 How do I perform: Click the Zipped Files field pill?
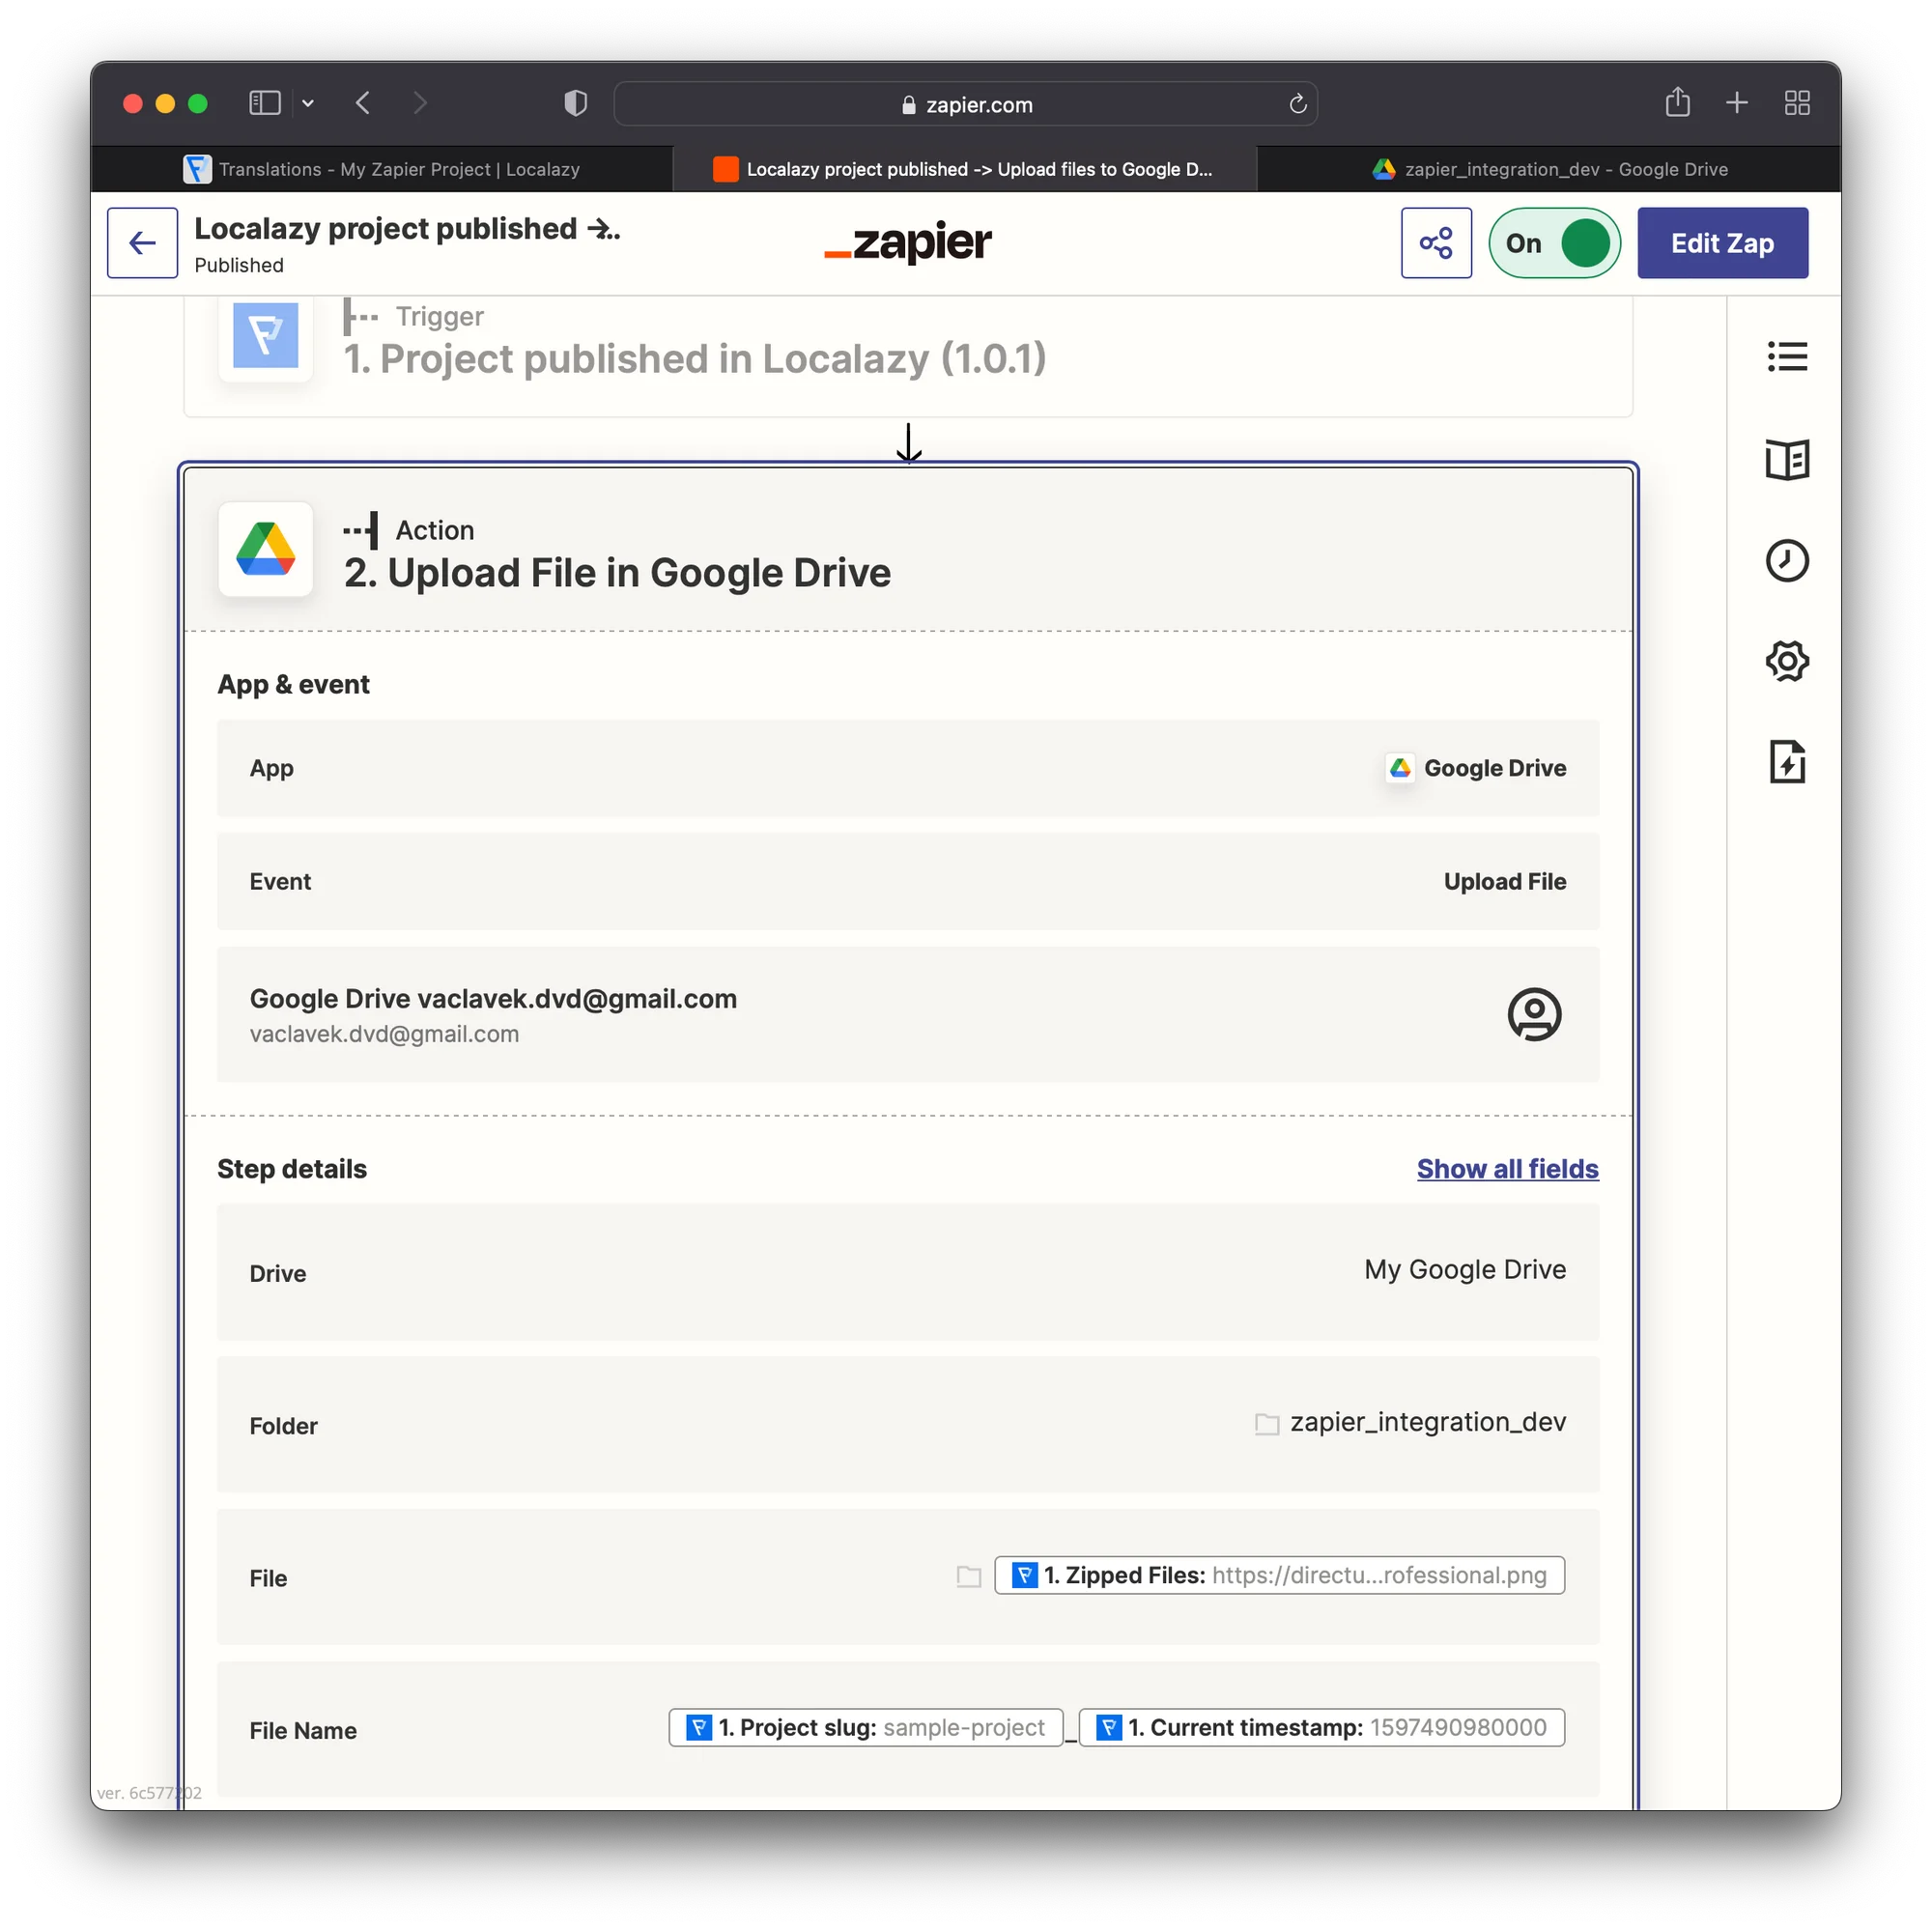tap(1278, 1575)
